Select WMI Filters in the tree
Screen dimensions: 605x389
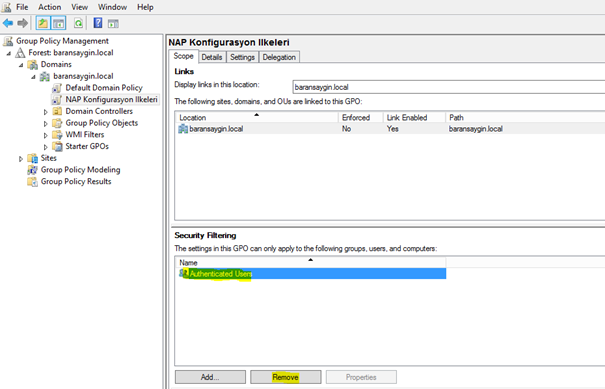point(84,135)
